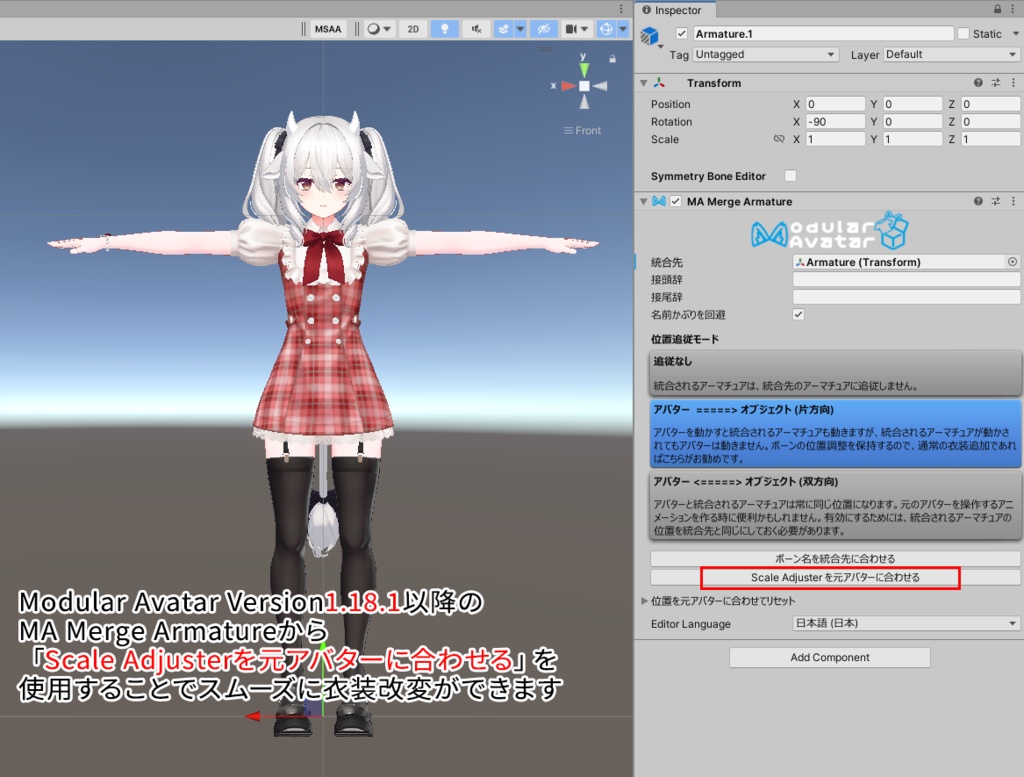The width and height of the screenshot is (1024, 777).
Task: Select アバター =====> オブジェクト (片方向) mode
Action: (835, 434)
